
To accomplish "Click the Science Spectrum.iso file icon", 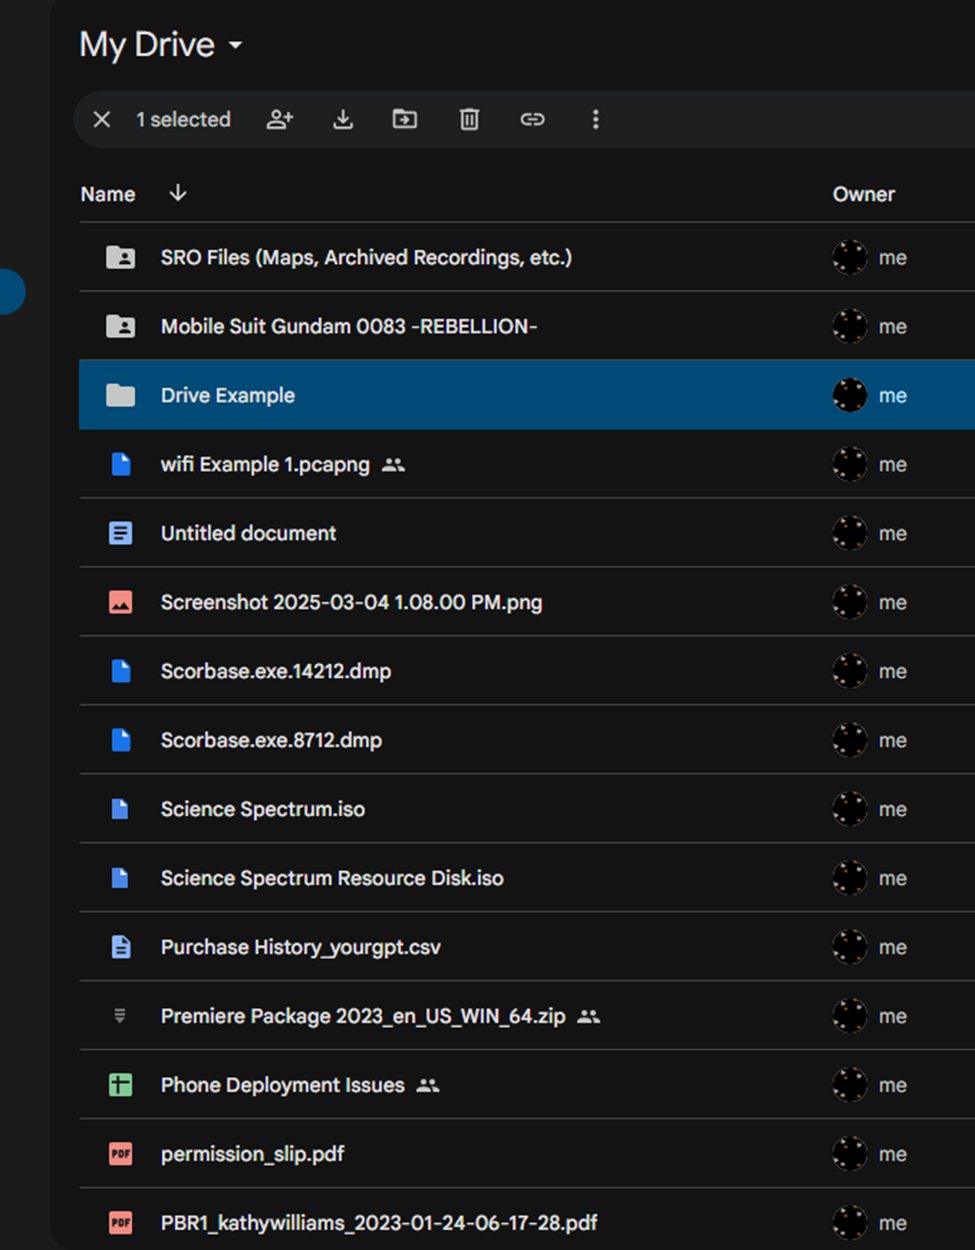I will (120, 809).
